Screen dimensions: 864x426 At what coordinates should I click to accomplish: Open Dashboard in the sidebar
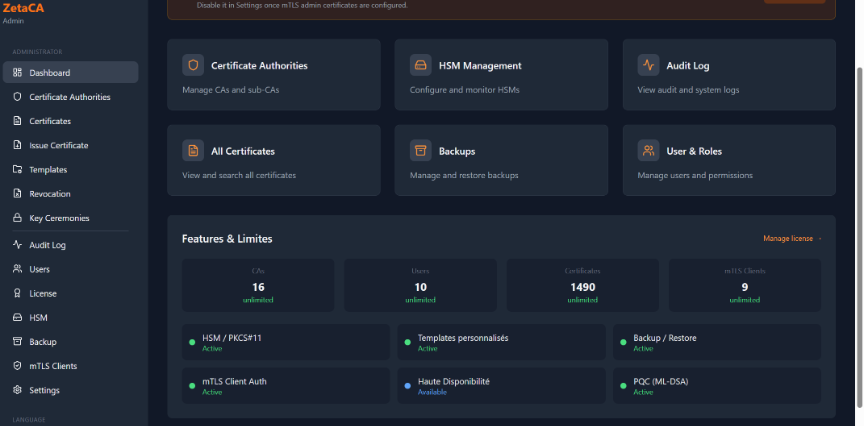tap(71, 72)
